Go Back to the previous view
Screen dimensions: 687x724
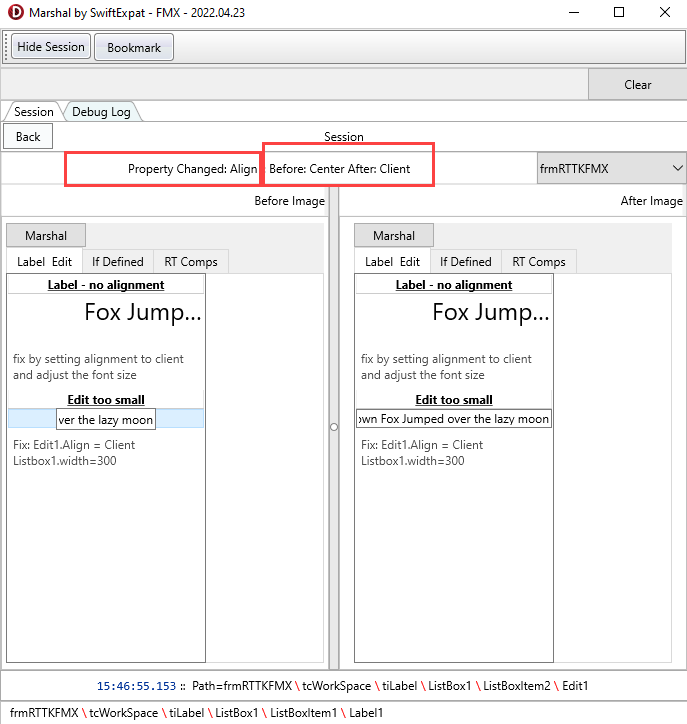[x=28, y=137]
